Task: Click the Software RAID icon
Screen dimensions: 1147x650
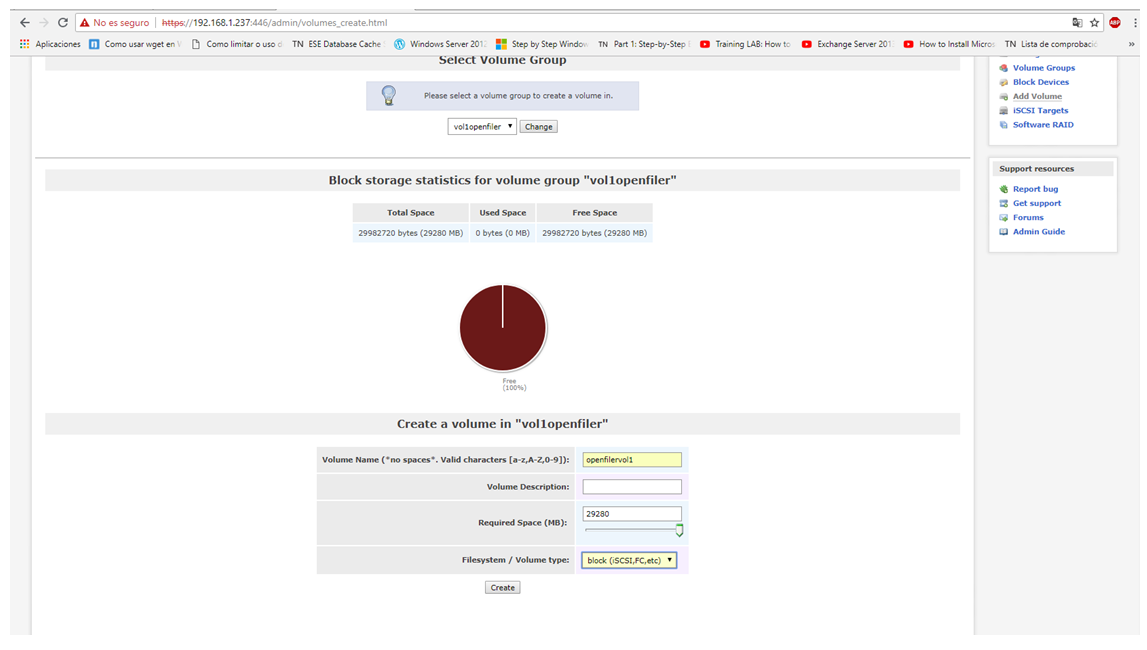Action: pos(1004,125)
